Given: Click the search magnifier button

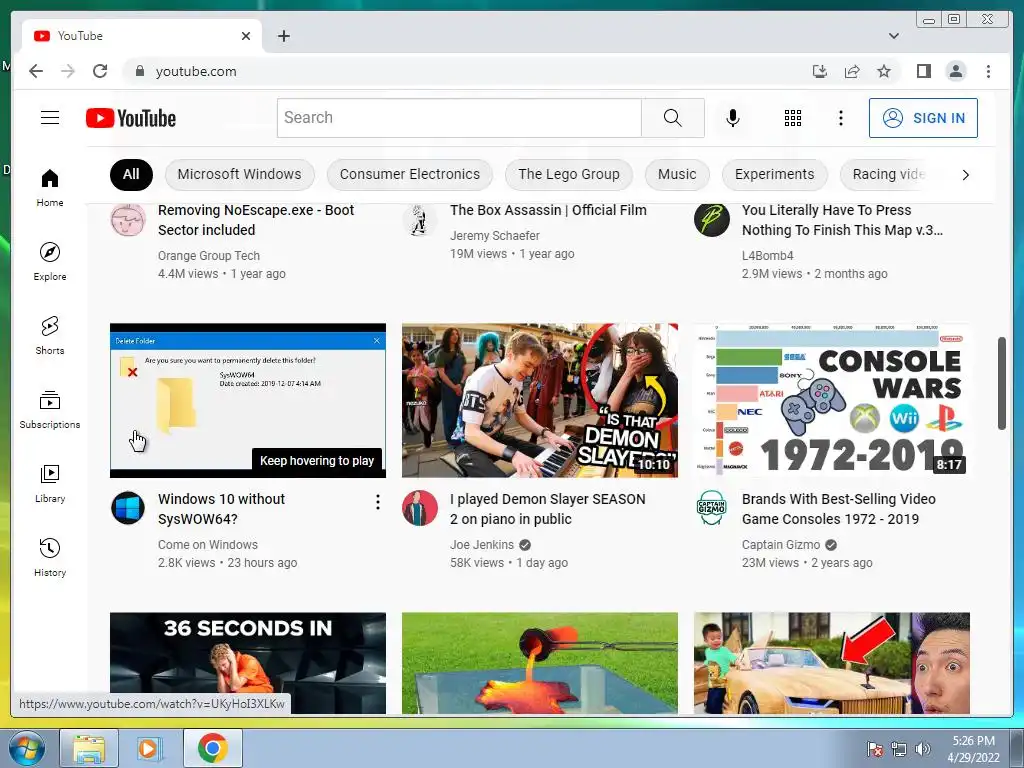Looking at the screenshot, I should coord(673,118).
